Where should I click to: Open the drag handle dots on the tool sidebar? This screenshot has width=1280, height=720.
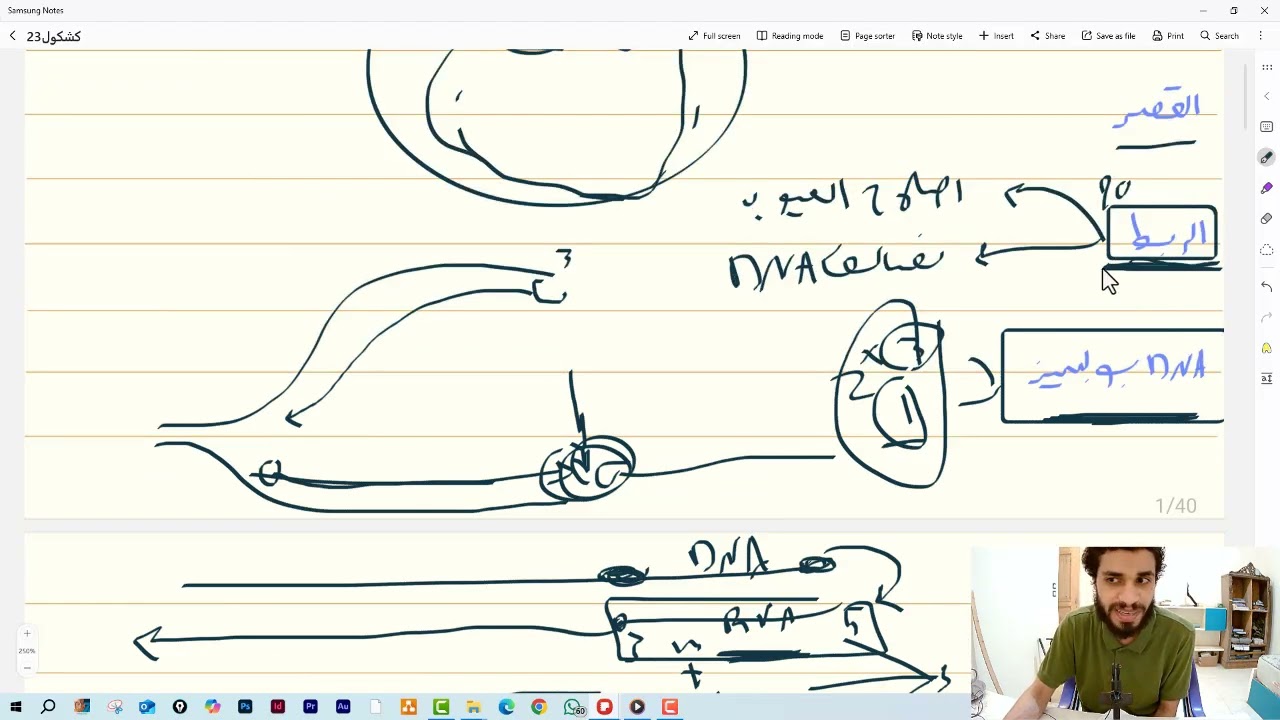1267,67
